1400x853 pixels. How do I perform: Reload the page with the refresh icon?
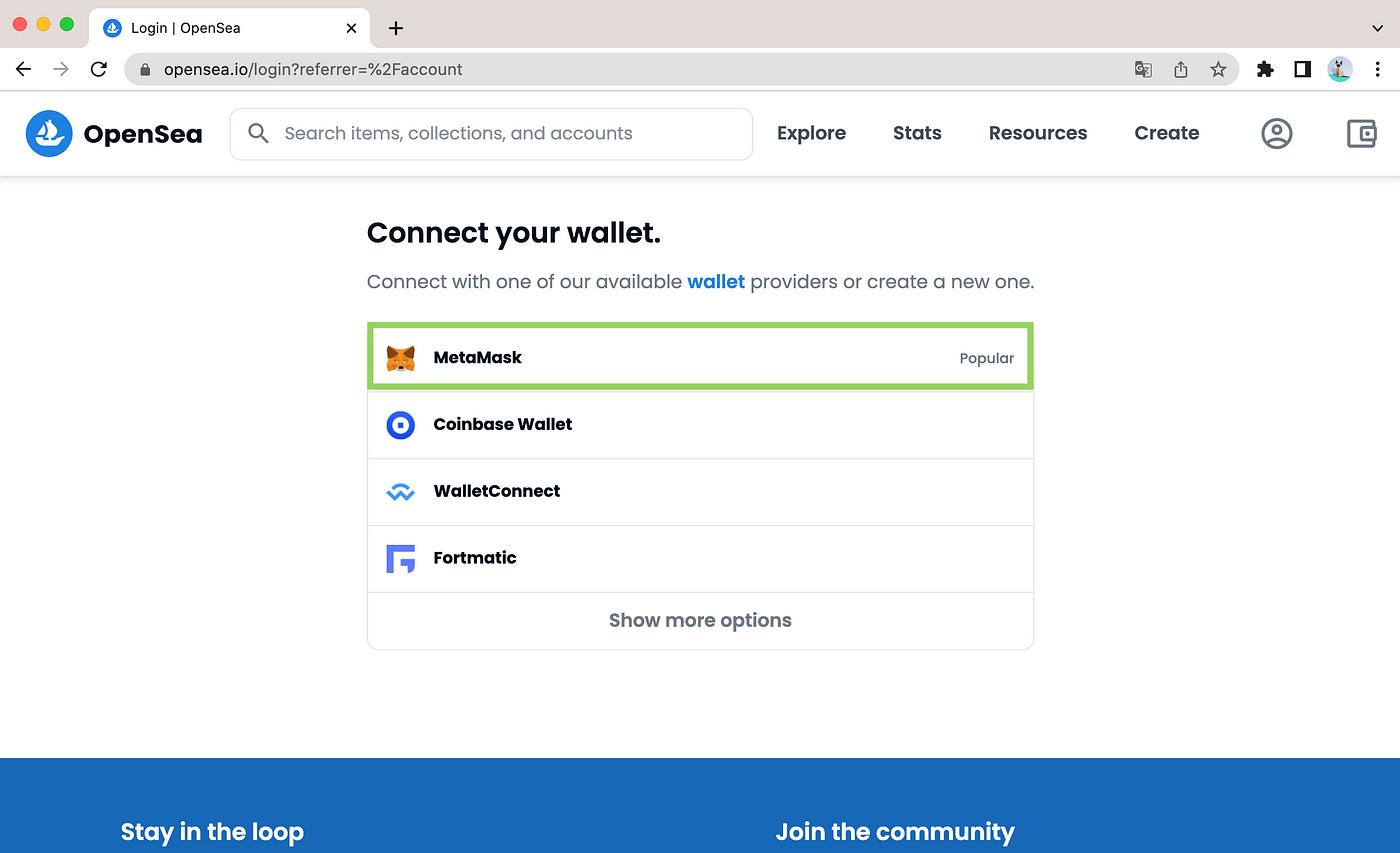click(x=98, y=69)
